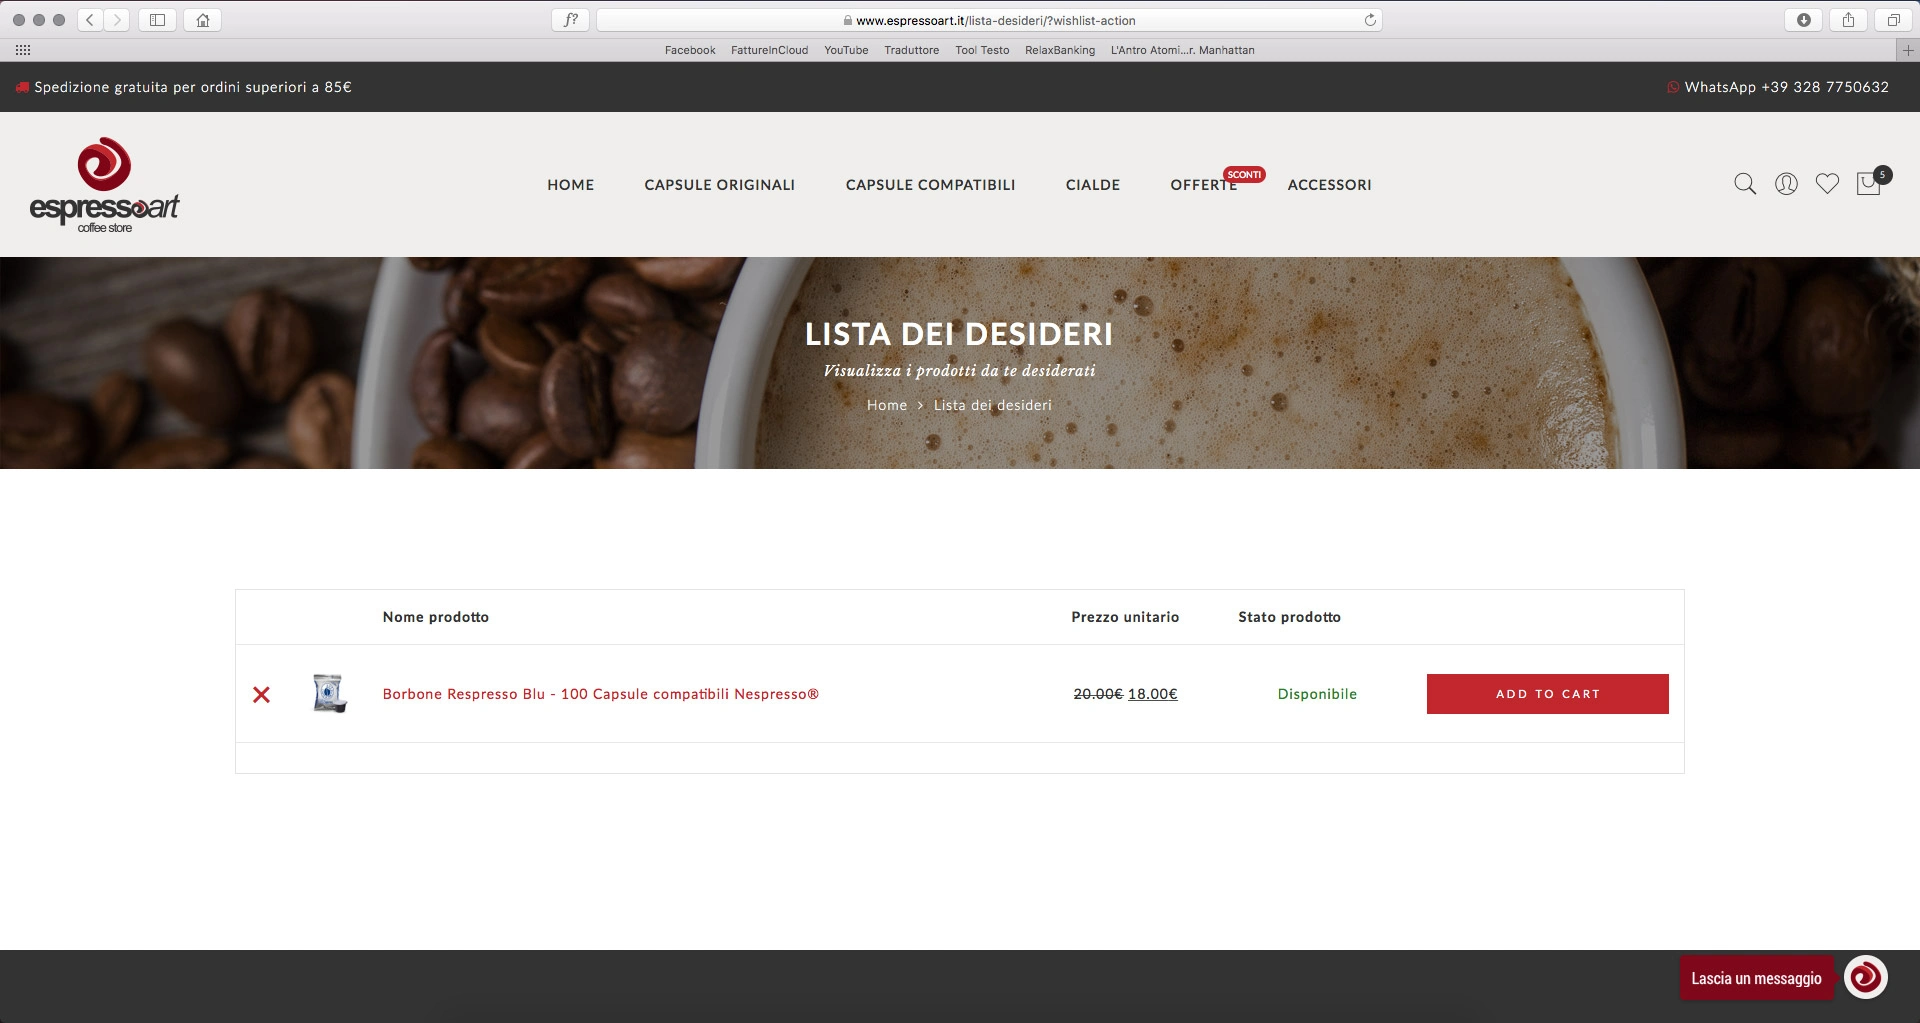Toggle the Safari sidebar button
This screenshot has height=1023, width=1920.
coord(157,20)
